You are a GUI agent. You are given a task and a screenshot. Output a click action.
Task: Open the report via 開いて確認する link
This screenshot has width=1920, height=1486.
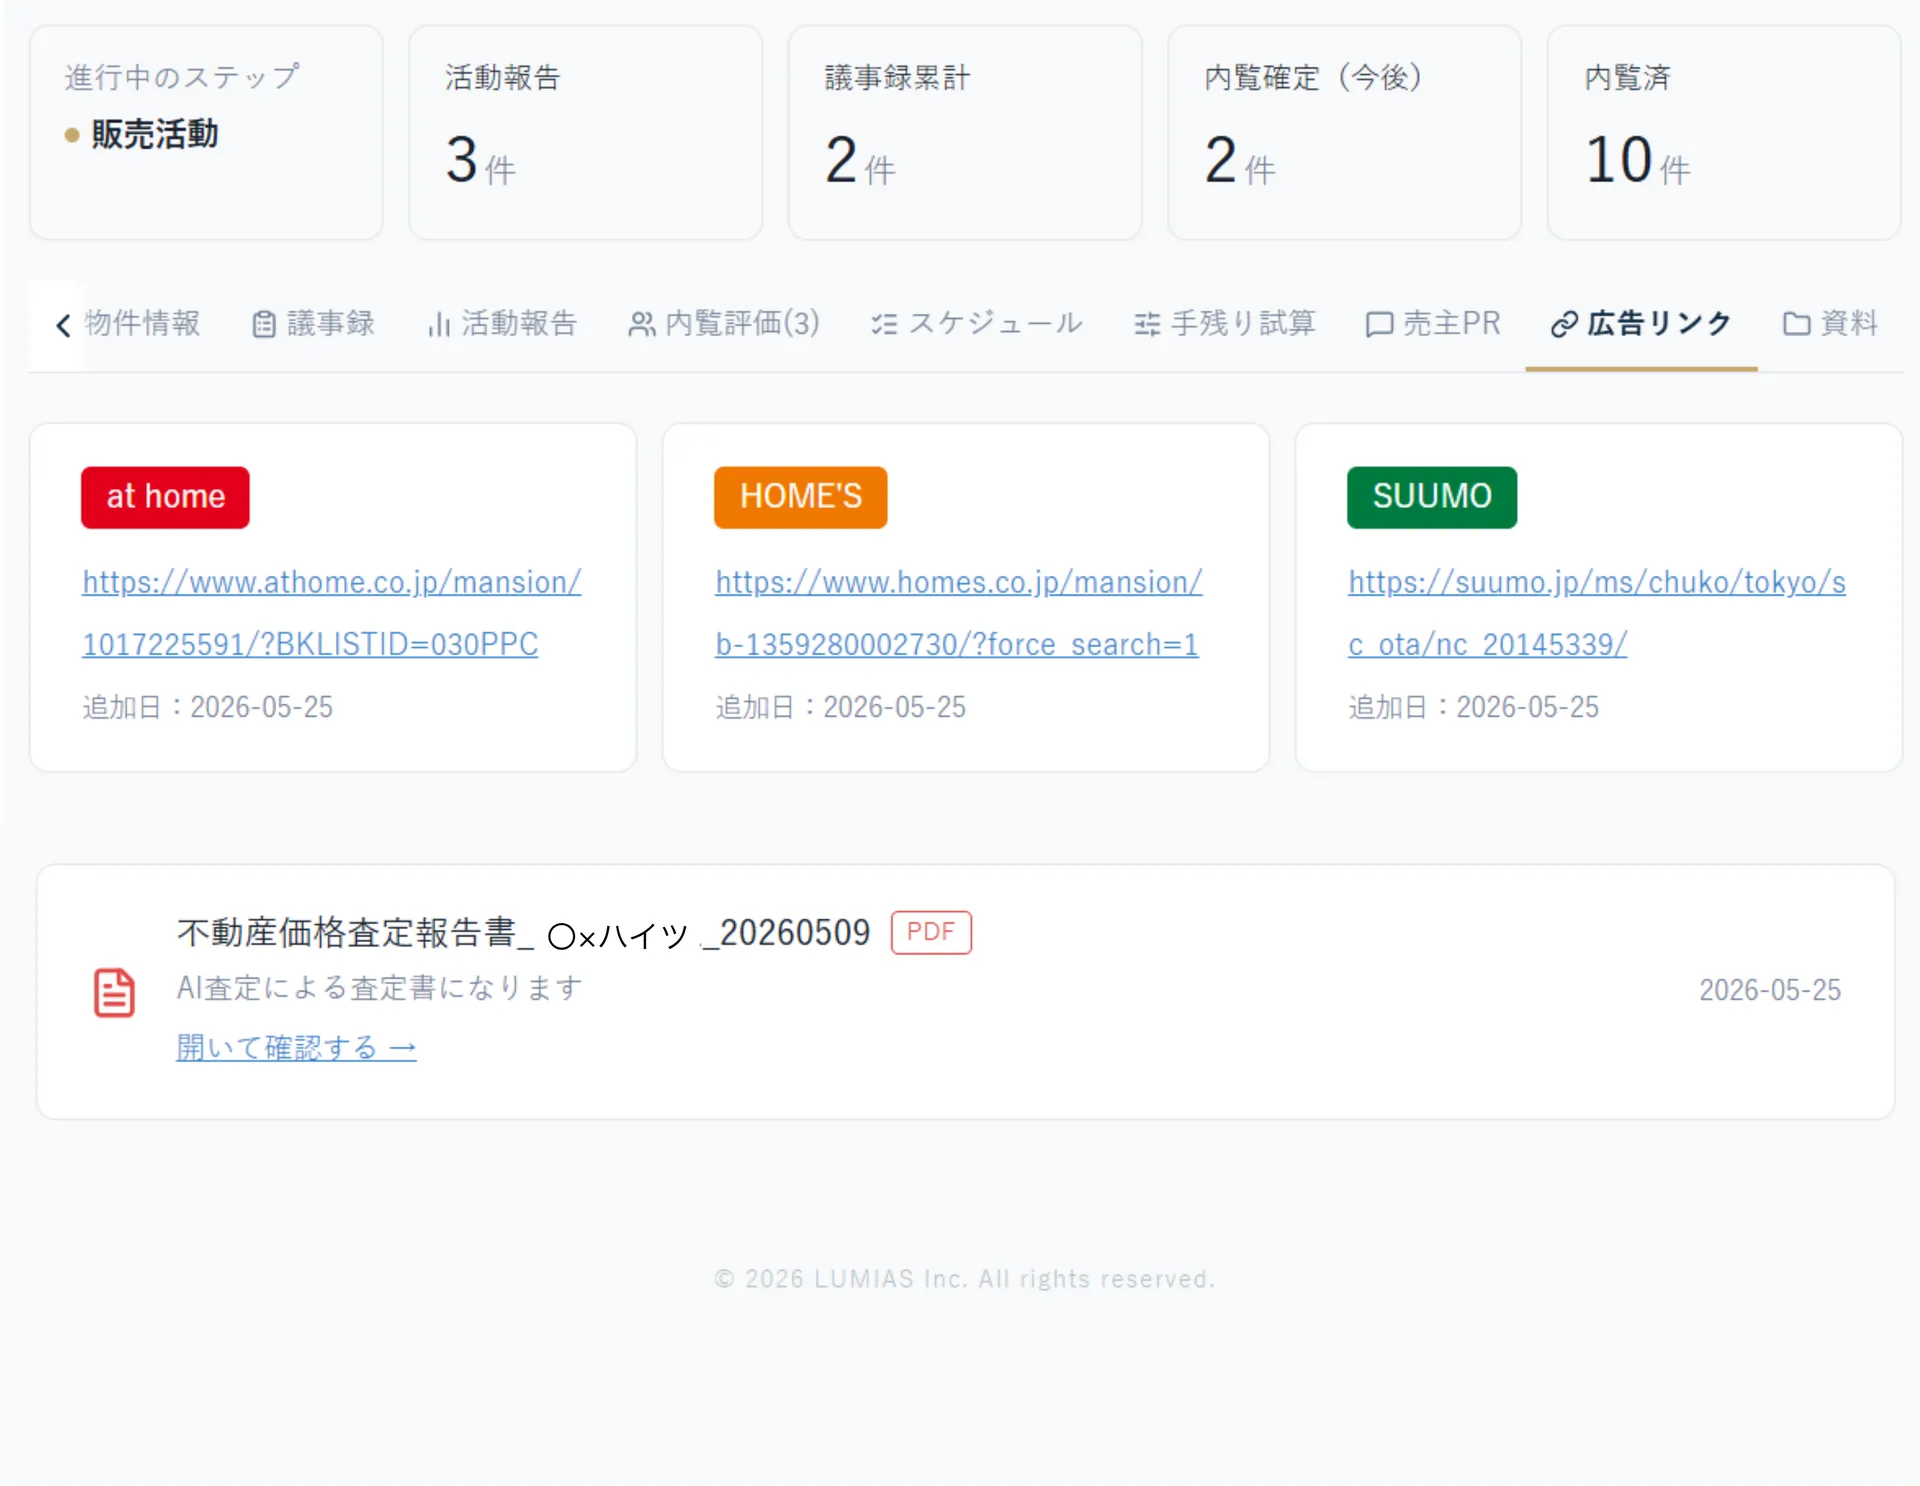[296, 1047]
